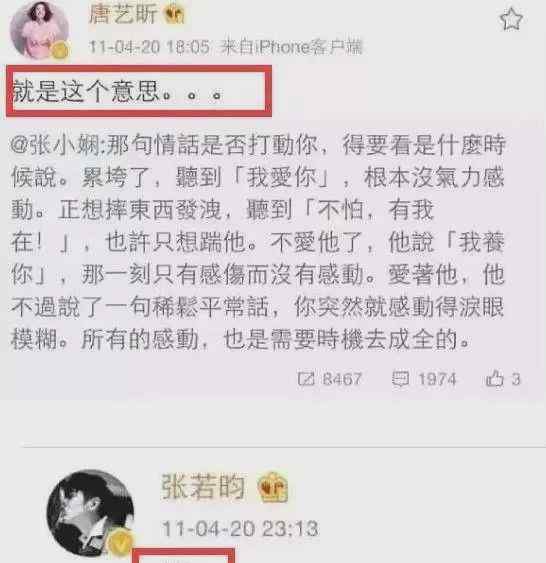
Task: Click the 11-04-20 23:13 timestamp
Action: point(240,529)
